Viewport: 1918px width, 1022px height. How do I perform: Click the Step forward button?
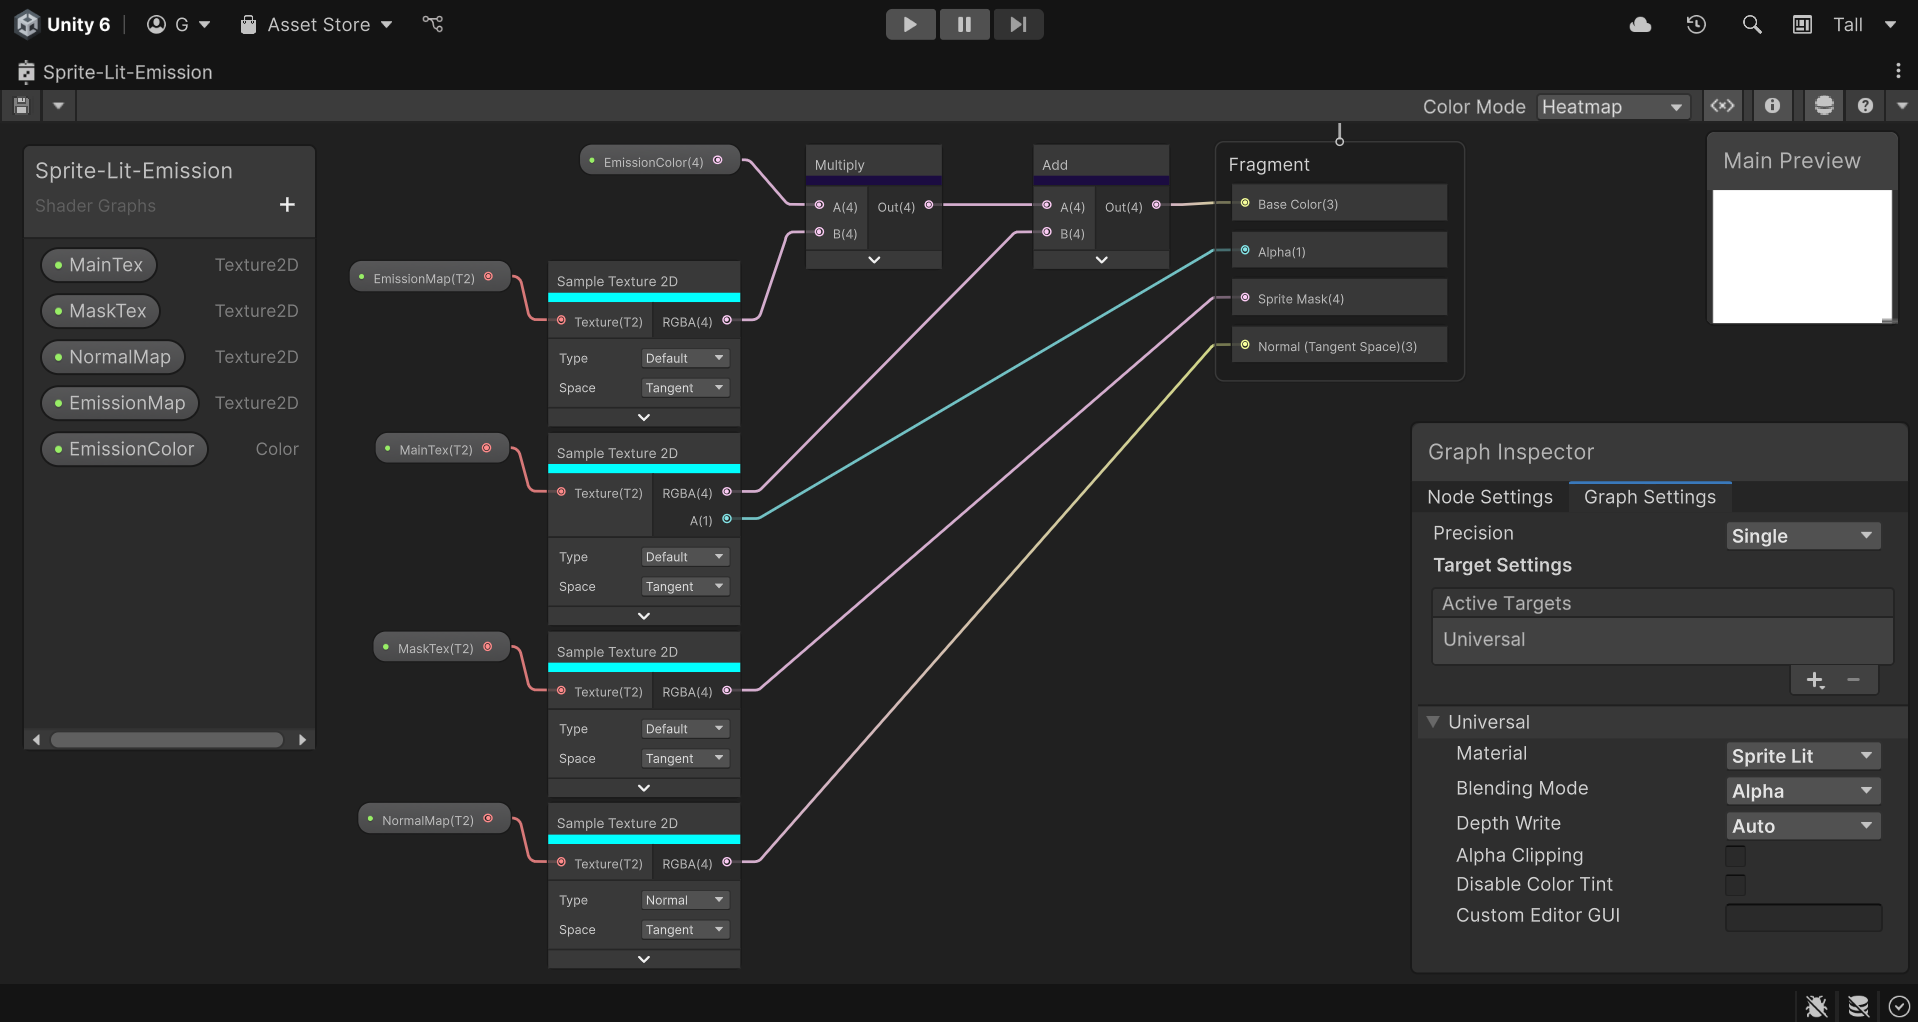(1017, 24)
